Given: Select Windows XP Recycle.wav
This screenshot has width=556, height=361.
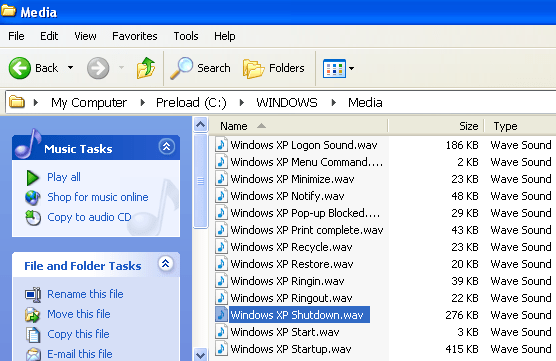Looking at the screenshot, I should (291, 247).
